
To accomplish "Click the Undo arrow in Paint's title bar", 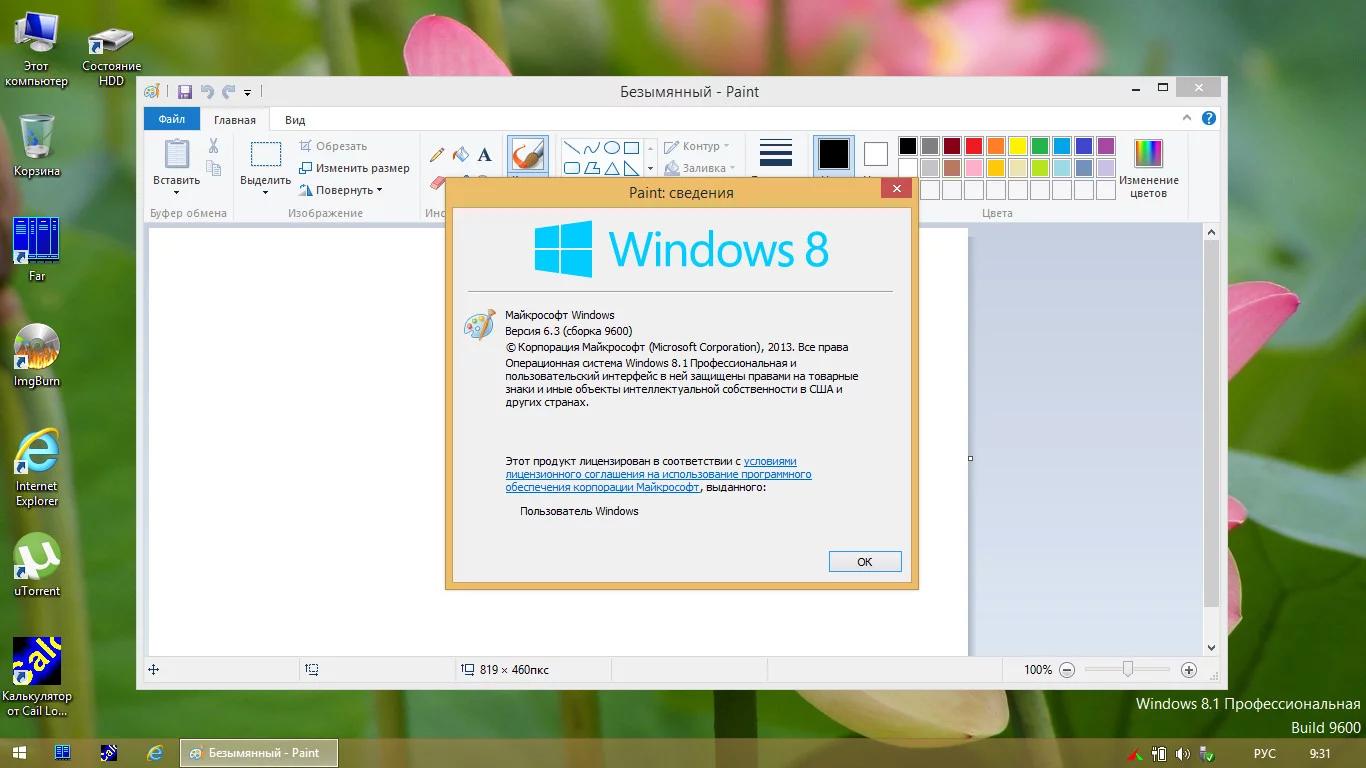I will (x=207, y=92).
